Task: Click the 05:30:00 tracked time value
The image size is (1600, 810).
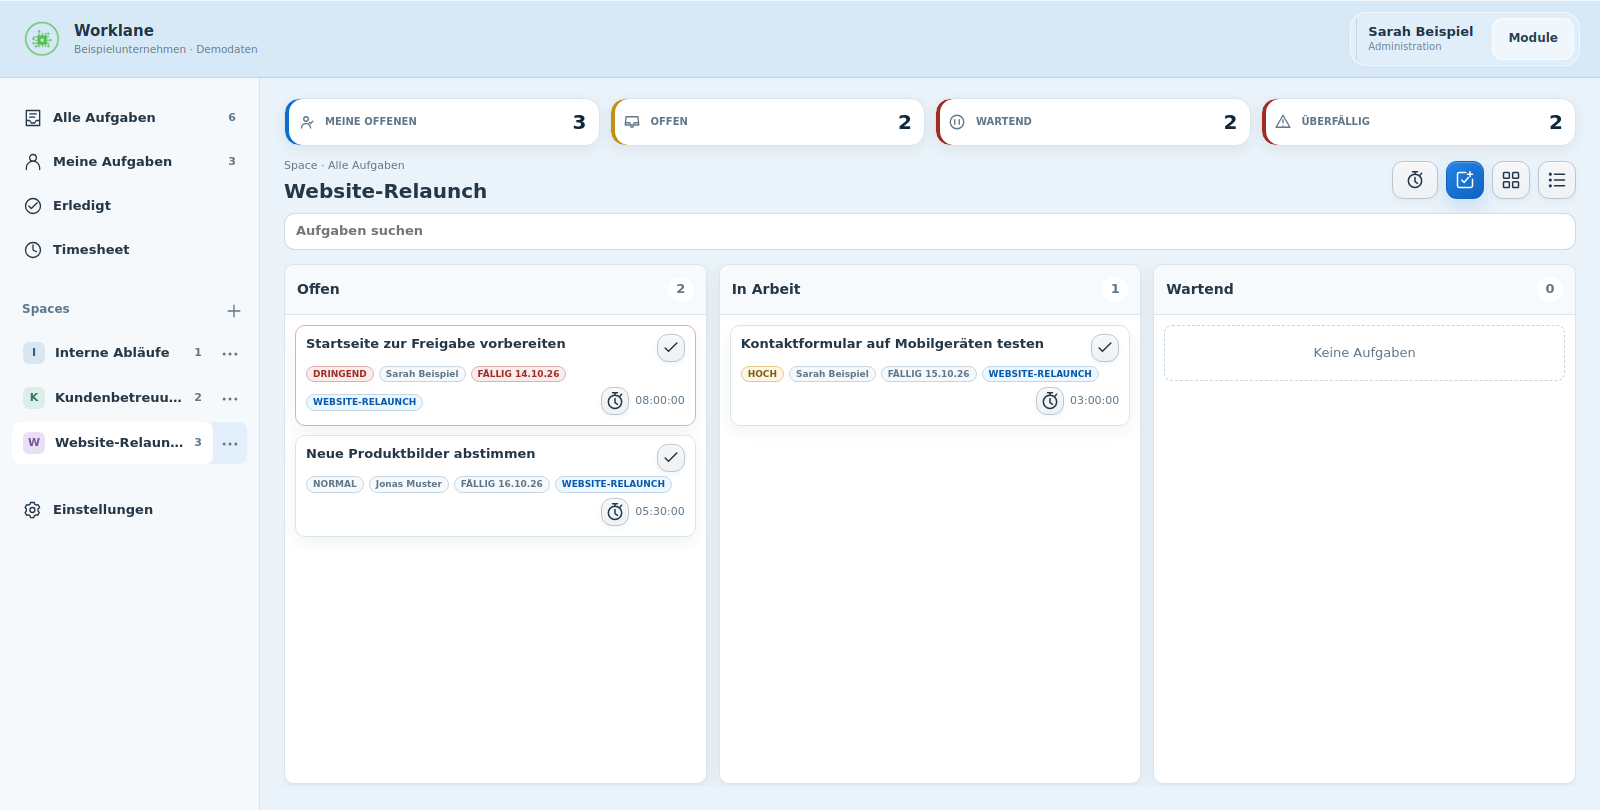Action: 660,512
